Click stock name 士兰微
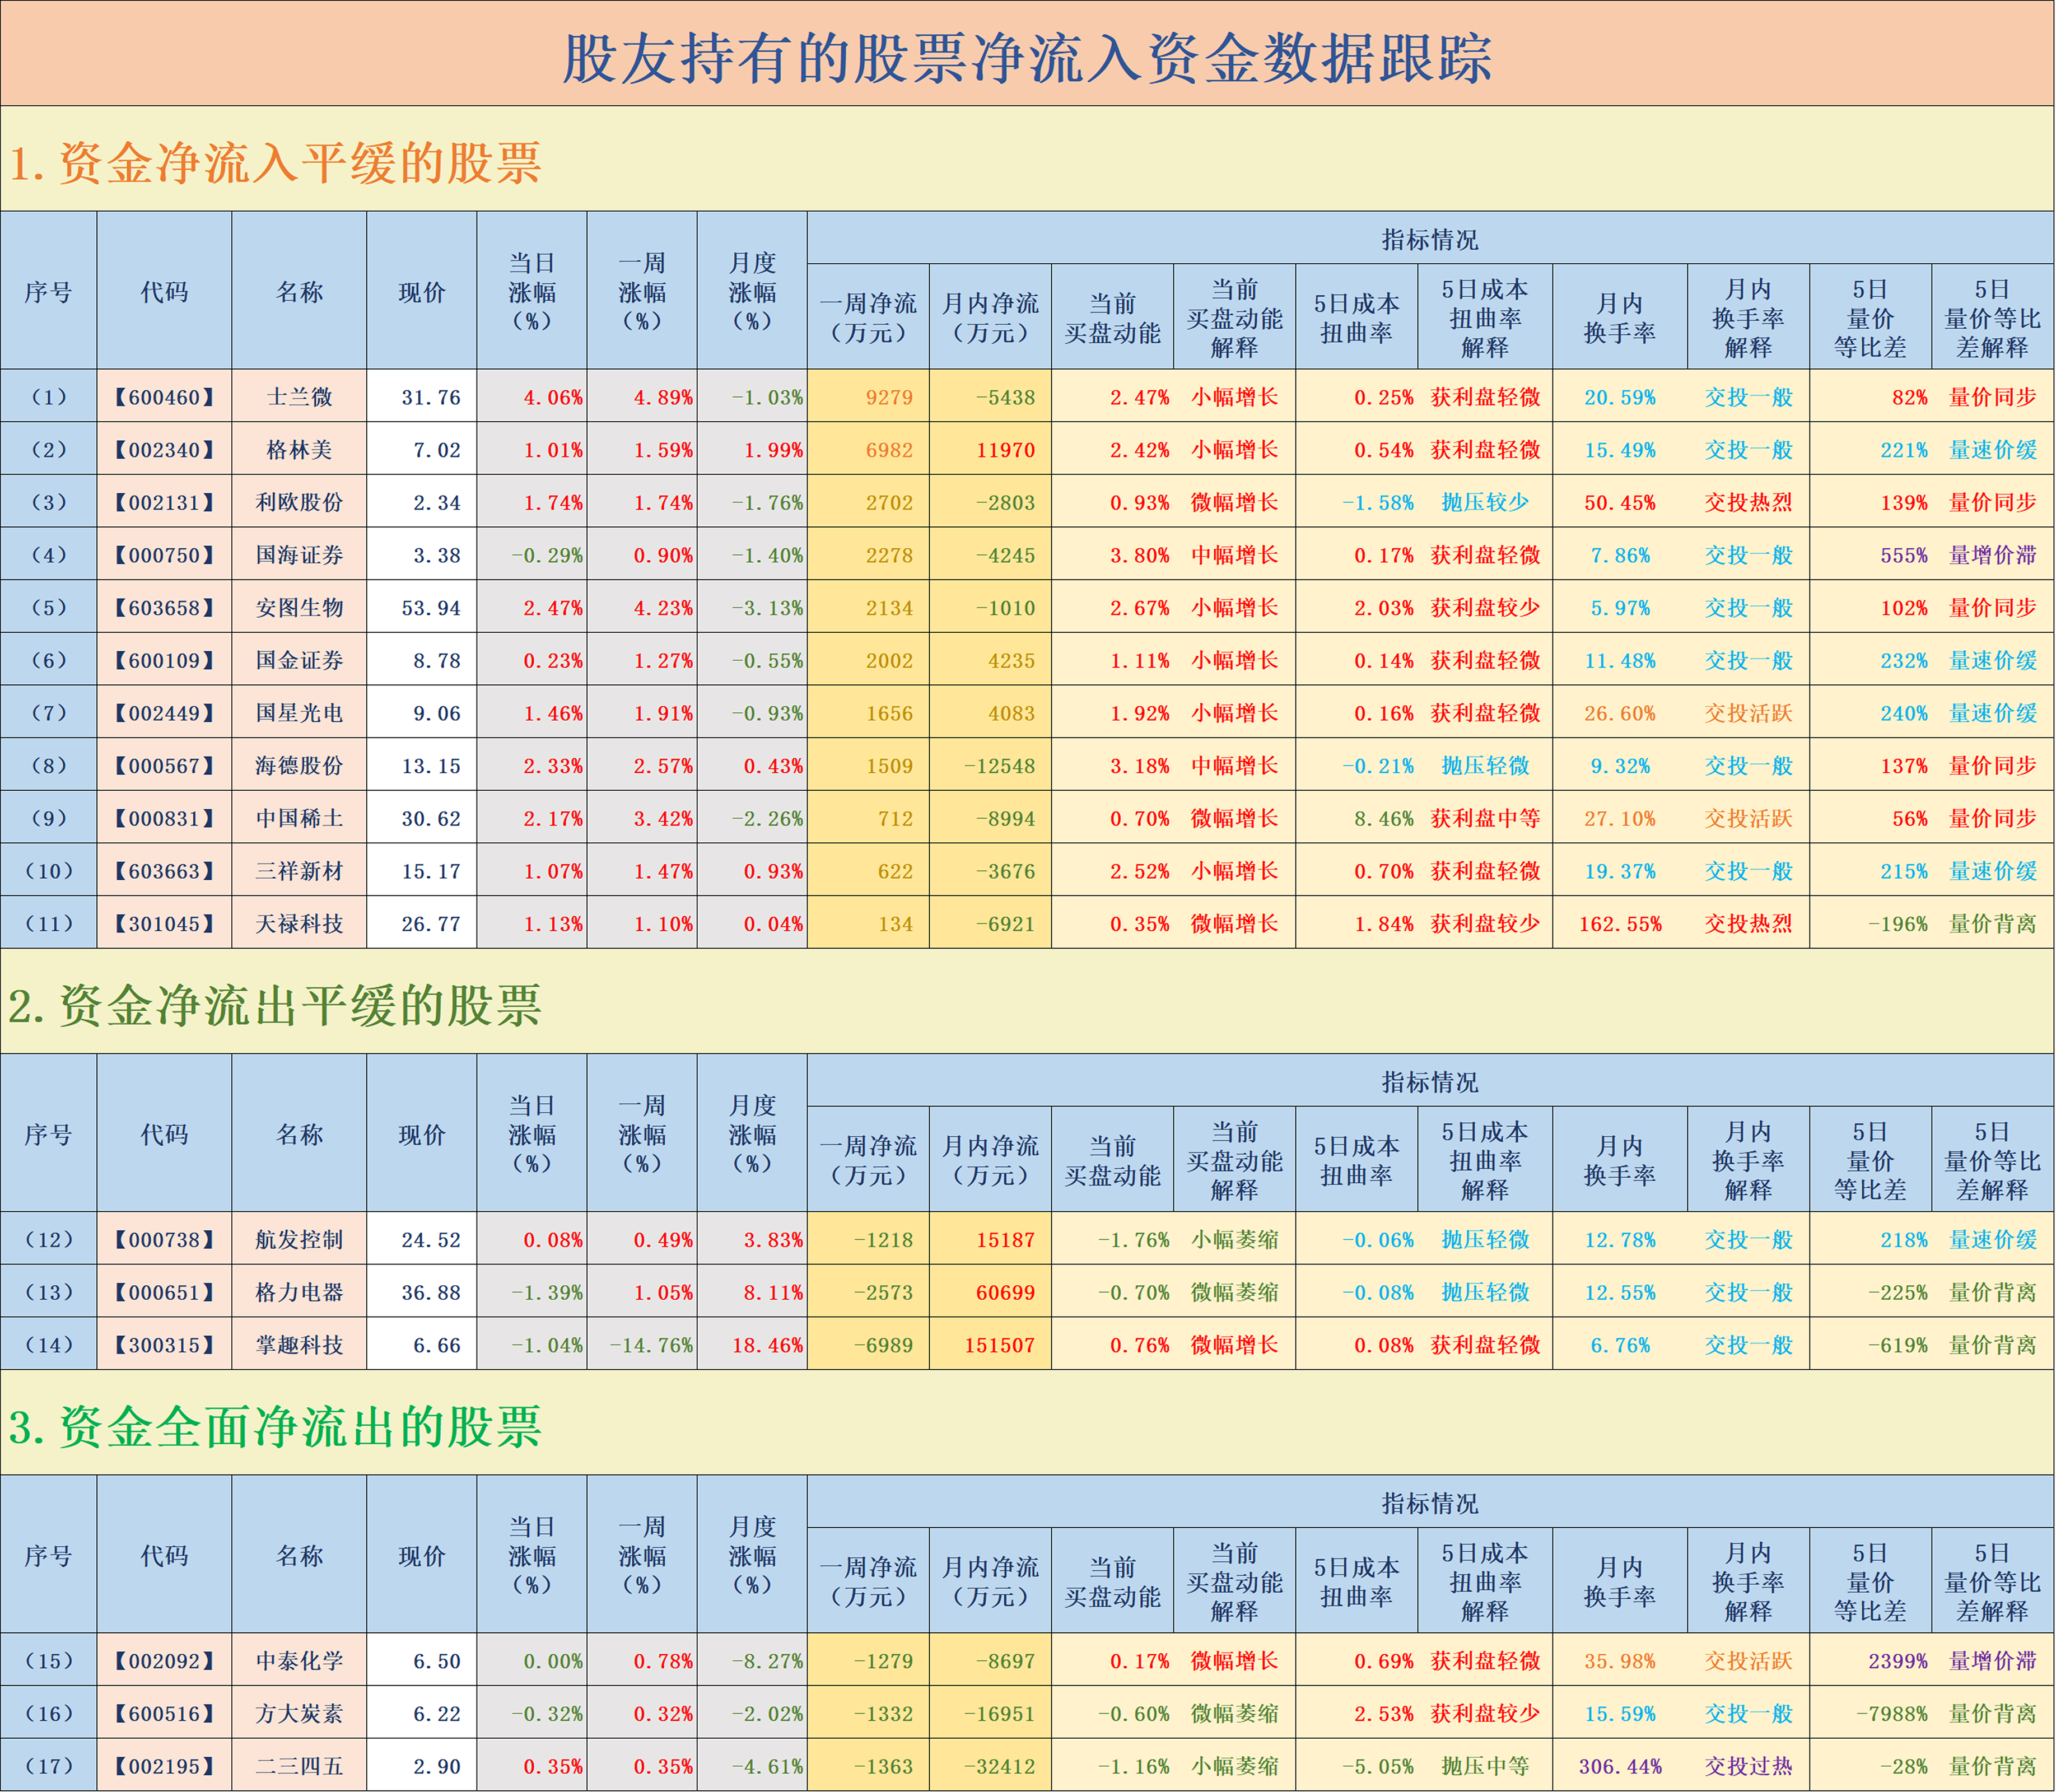2056x1792 pixels. (x=299, y=397)
